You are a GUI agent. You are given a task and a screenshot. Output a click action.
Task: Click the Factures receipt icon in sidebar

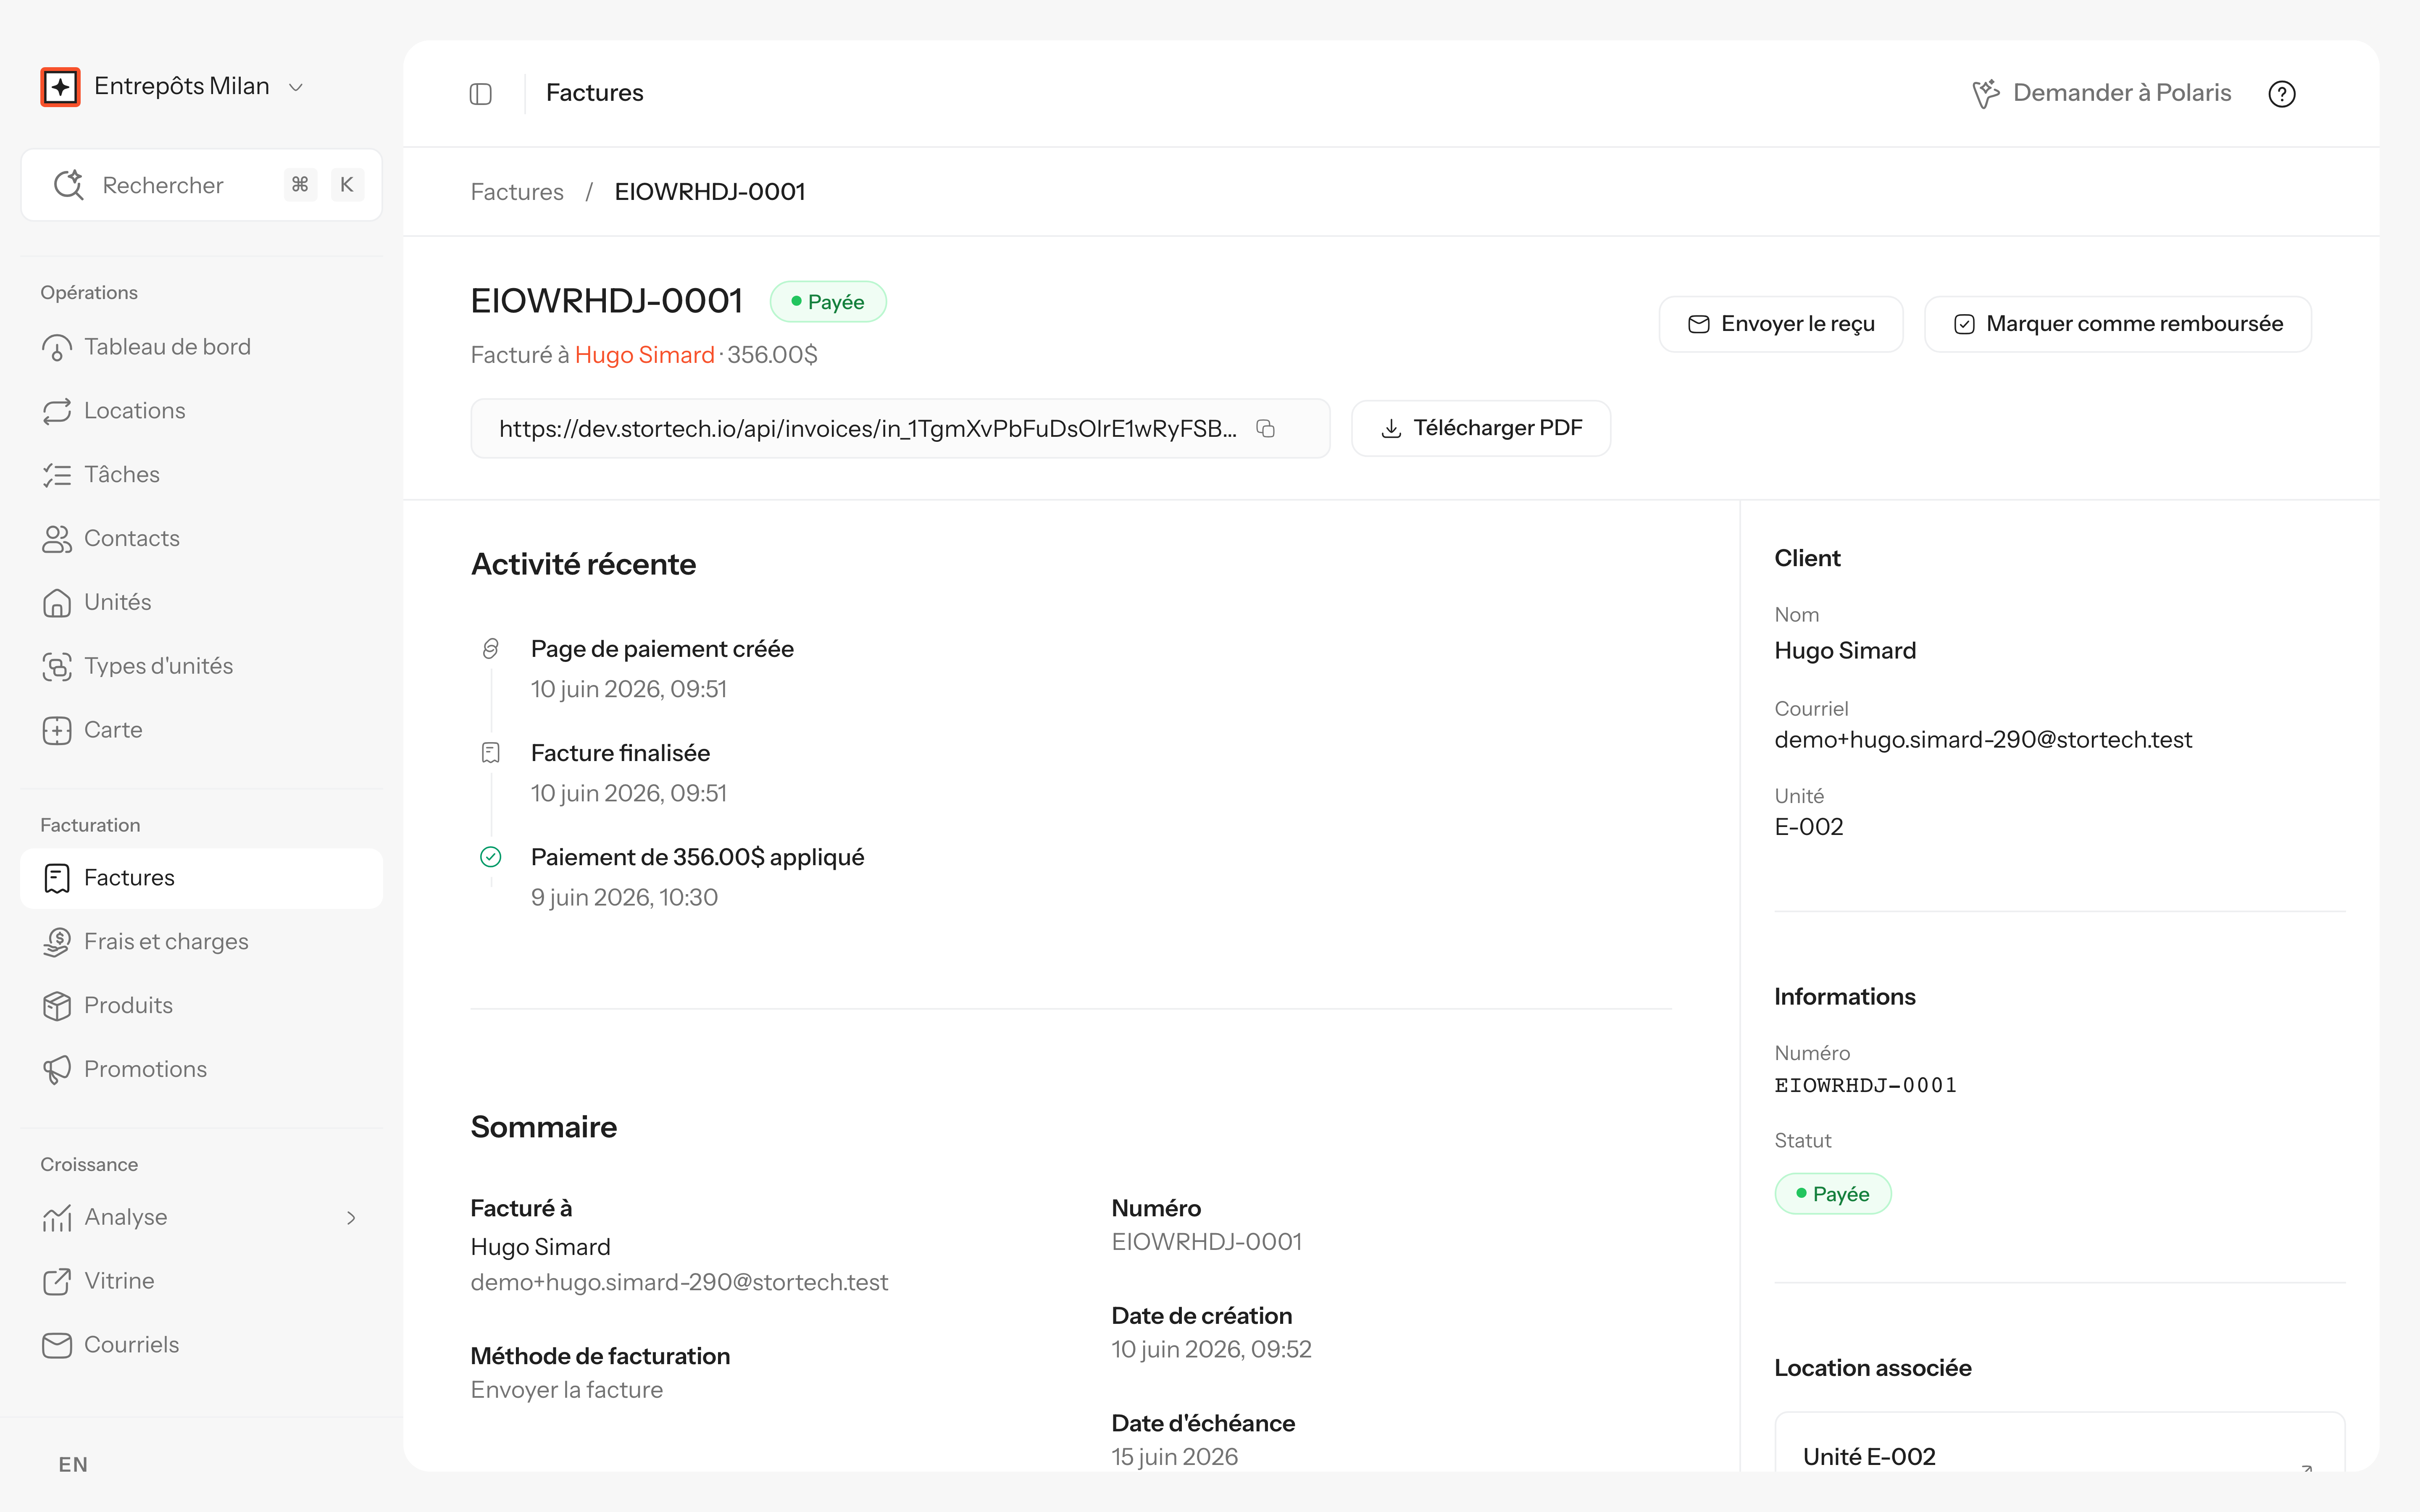[57, 878]
